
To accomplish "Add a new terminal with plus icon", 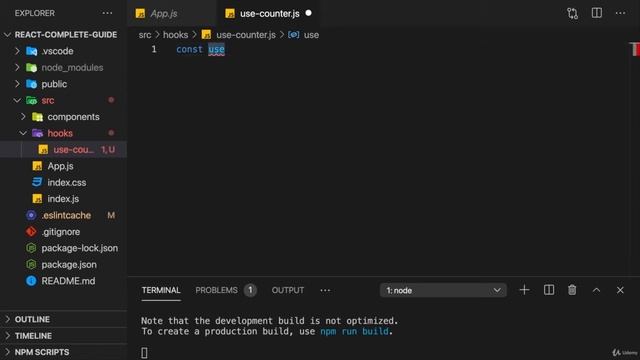I will pos(524,290).
